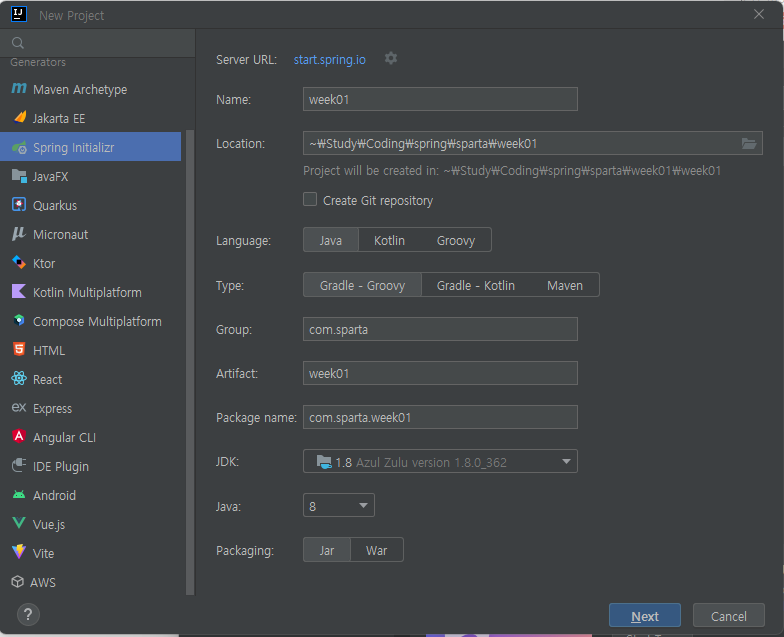The width and height of the screenshot is (784, 637).
Task: Click the Jakarta EE sail icon
Action: point(20,118)
